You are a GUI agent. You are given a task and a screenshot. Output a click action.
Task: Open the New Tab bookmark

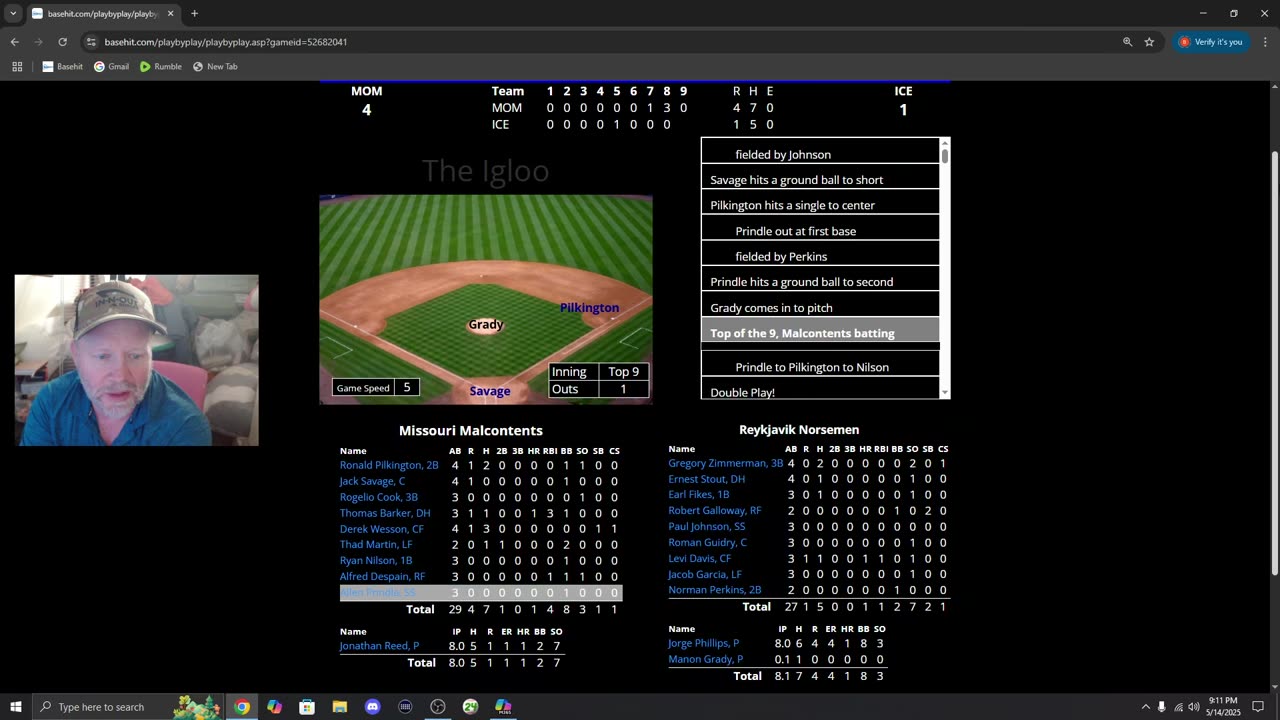(215, 67)
